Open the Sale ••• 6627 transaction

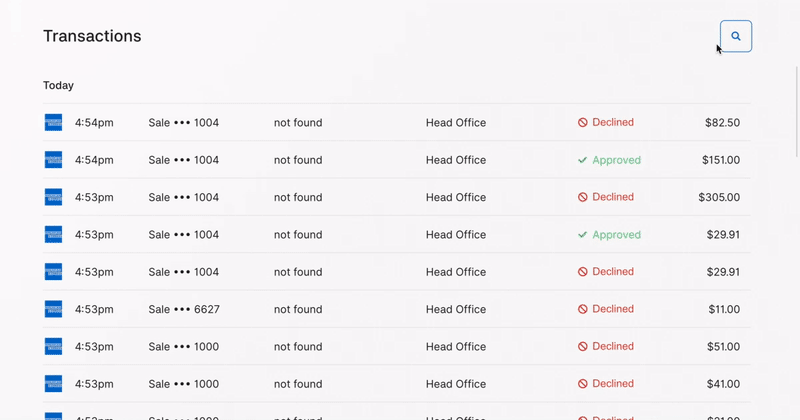[x=184, y=310]
